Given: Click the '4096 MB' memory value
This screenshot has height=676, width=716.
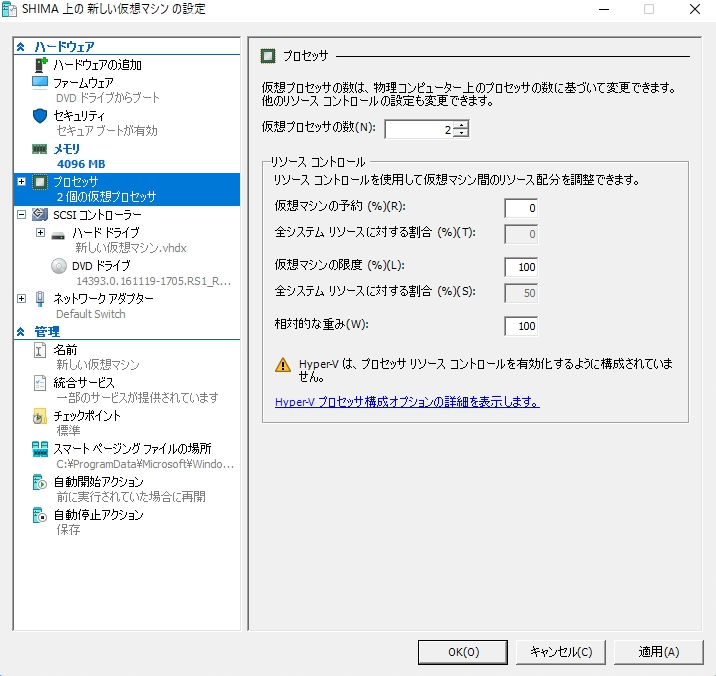Looking at the screenshot, I should point(81,164).
